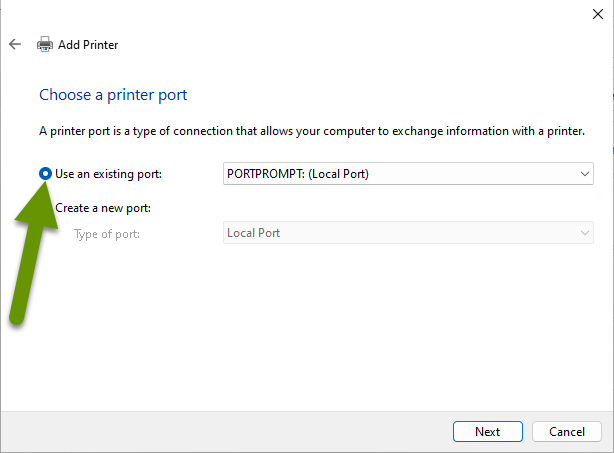Click the Add Printer title text

(x=88, y=45)
